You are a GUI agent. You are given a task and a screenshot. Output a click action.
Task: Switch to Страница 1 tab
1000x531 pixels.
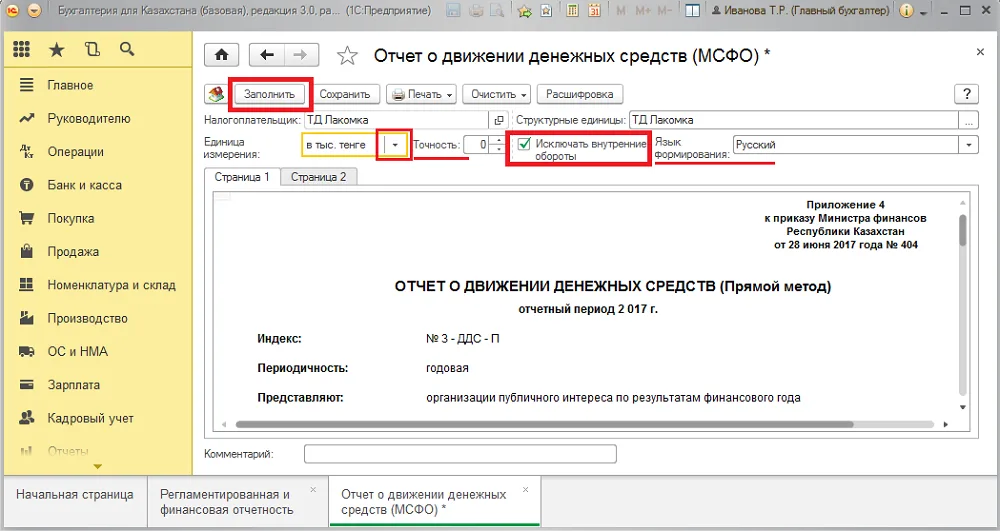[242, 177]
